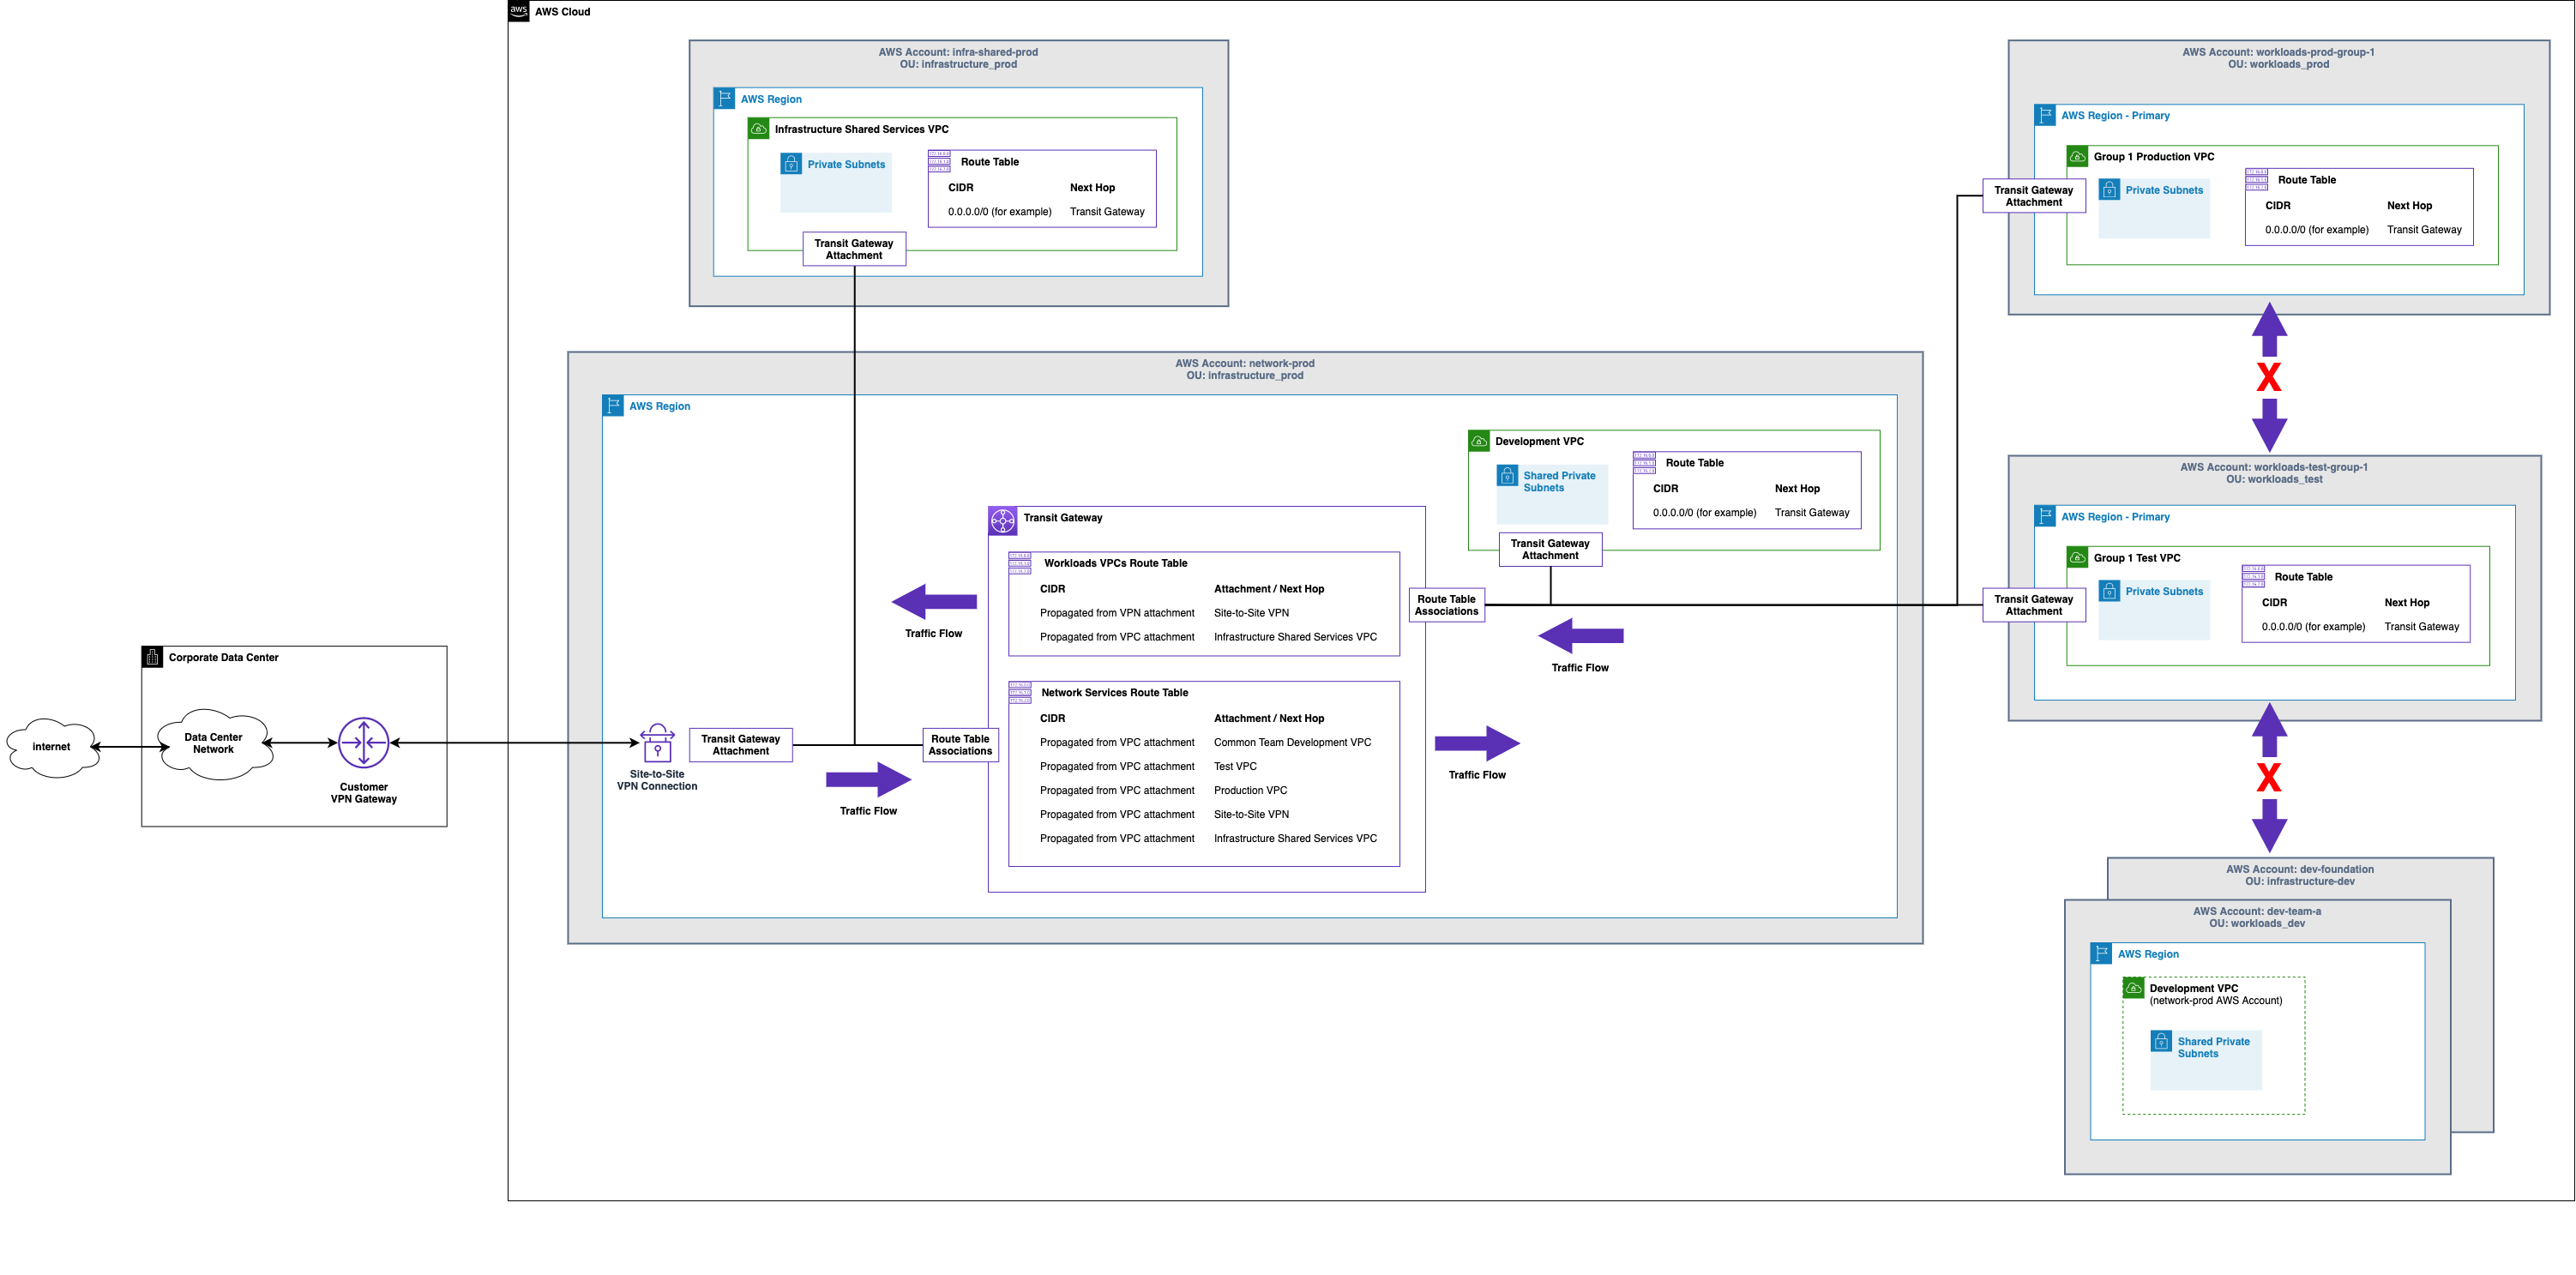Click the Private Subnets lock icon in Production VPC
This screenshot has width=2576, height=1275.
click(x=2109, y=190)
